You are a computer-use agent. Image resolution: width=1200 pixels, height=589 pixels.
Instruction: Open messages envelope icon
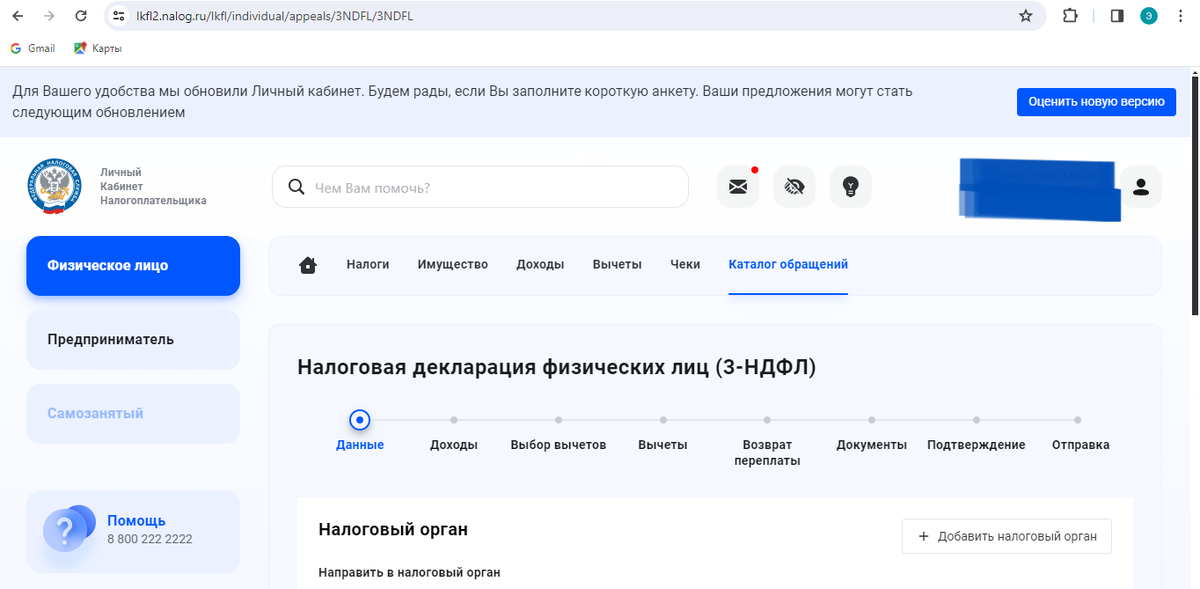point(738,186)
